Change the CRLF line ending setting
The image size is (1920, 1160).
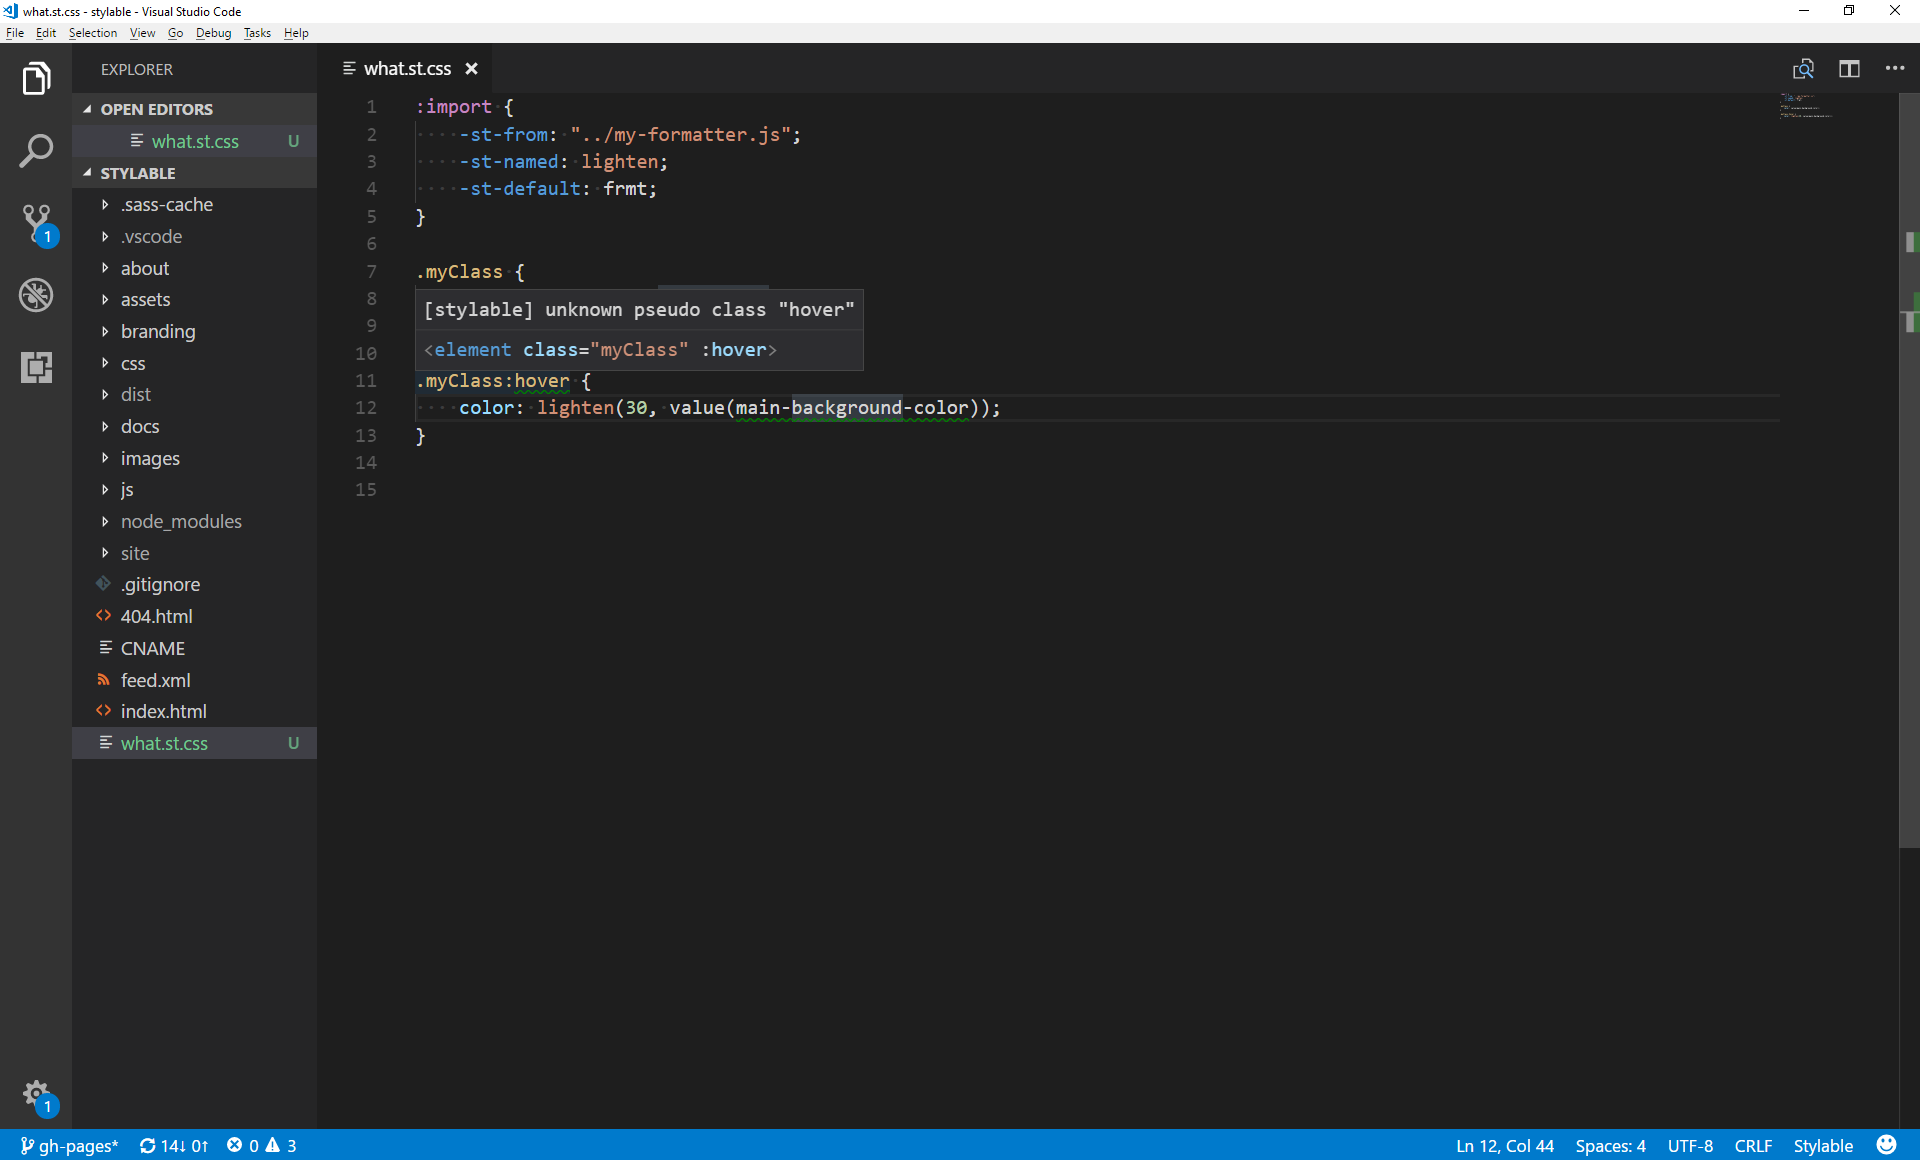(x=1752, y=1145)
